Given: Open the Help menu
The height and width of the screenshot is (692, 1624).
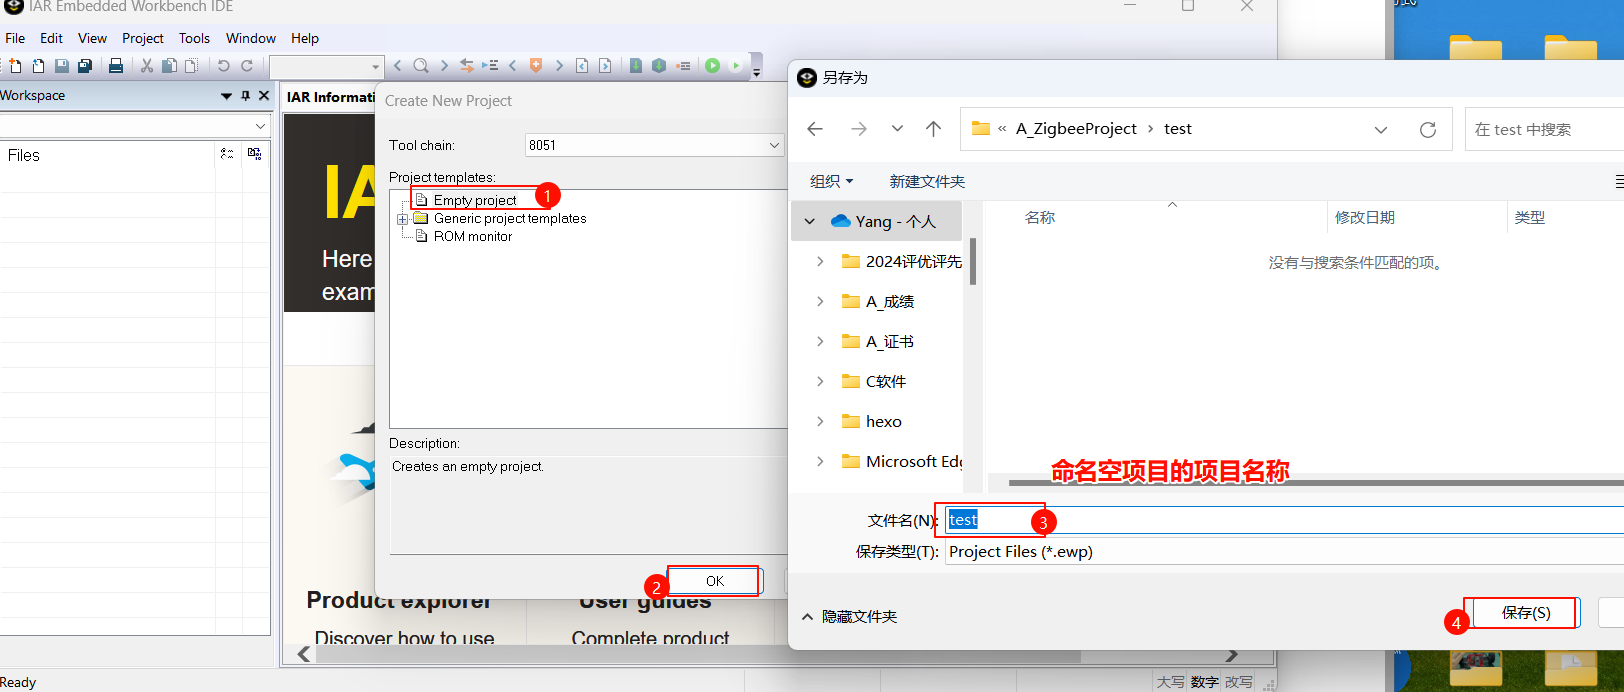Looking at the screenshot, I should point(305,38).
